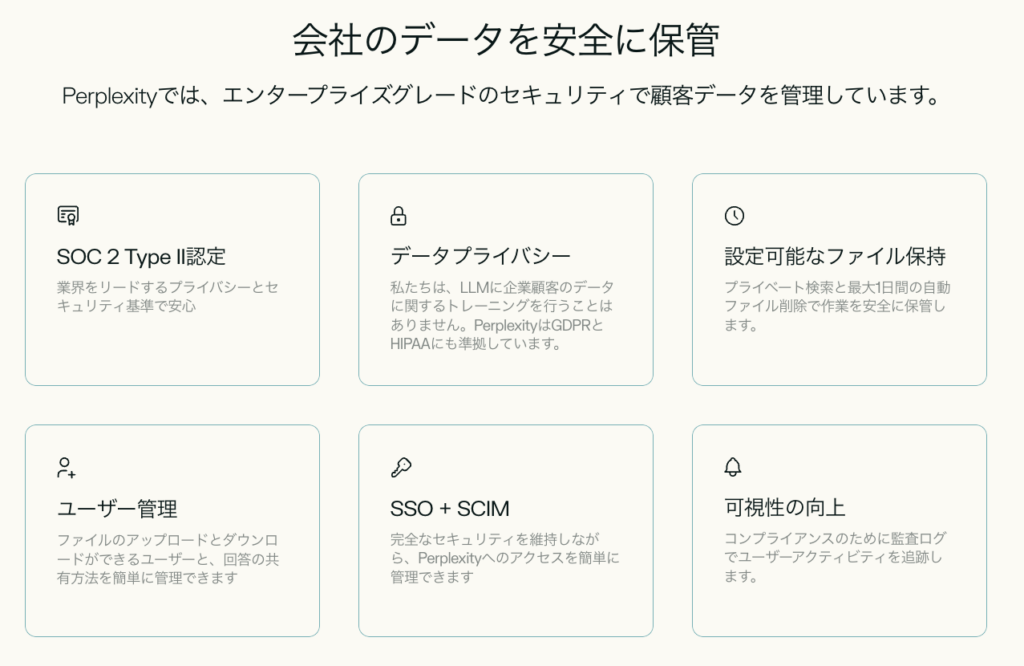Click the GDPR and HIPAA compliance description
The width and height of the screenshot is (1024, 666).
500,316
